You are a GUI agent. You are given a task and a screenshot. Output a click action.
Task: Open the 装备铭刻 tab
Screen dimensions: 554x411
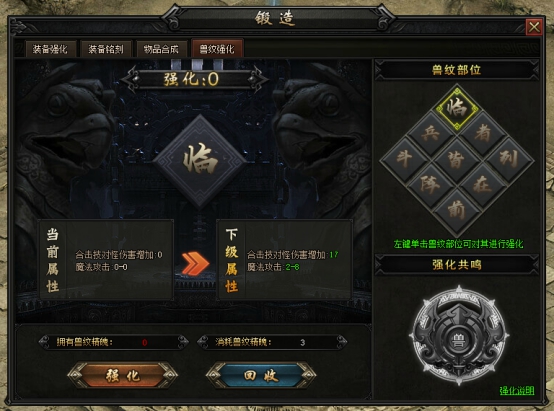tap(106, 49)
